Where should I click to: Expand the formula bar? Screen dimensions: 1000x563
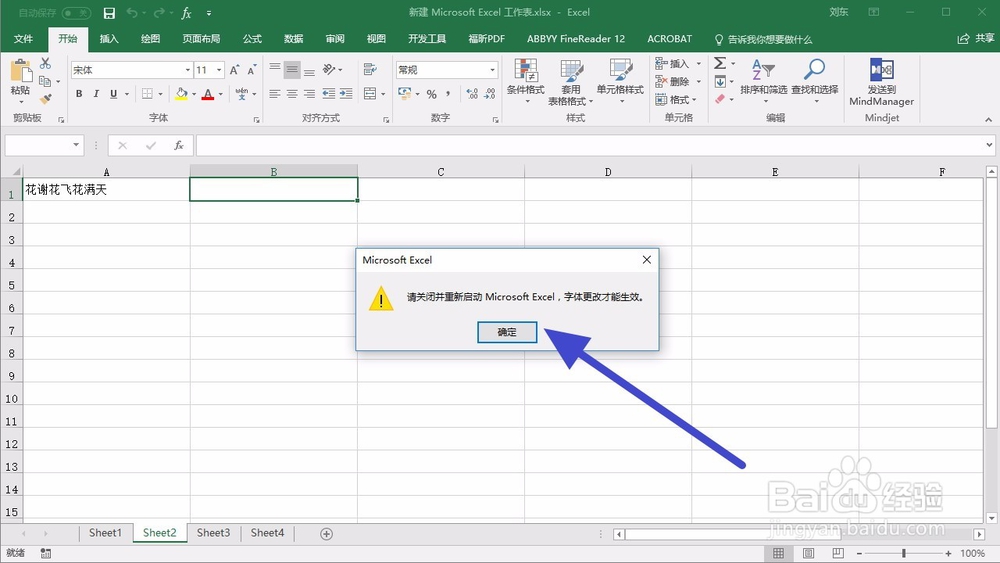tap(989, 145)
